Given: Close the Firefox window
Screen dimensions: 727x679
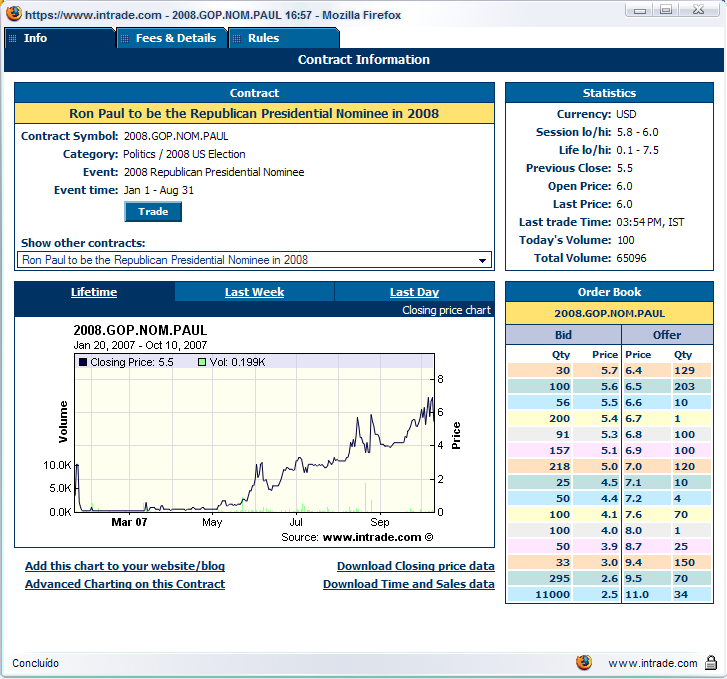Looking at the screenshot, I should 699,10.
